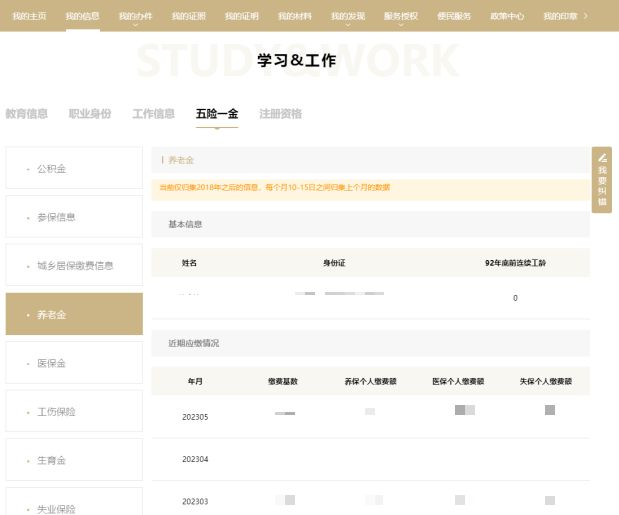Click the 医保个人缴费额 column header
619x515 pixels.
pos(458,381)
